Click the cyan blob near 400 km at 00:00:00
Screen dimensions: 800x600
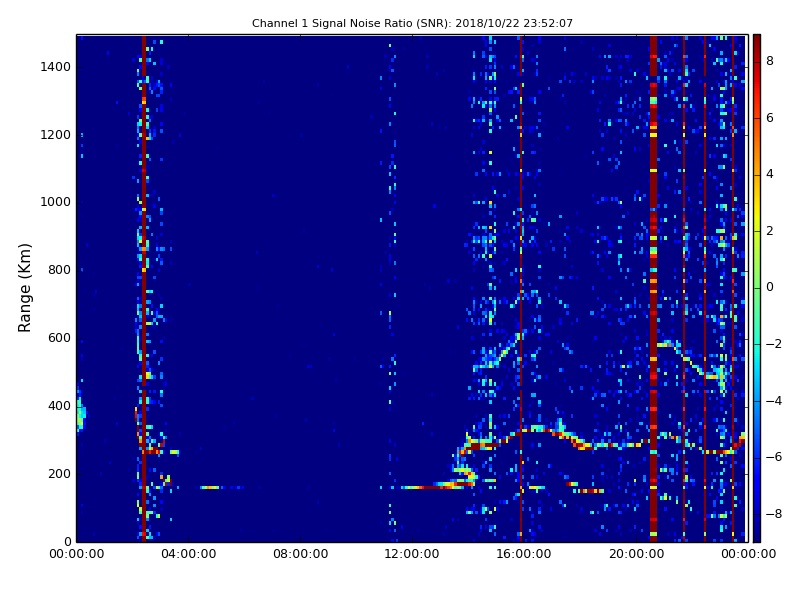click(81, 412)
